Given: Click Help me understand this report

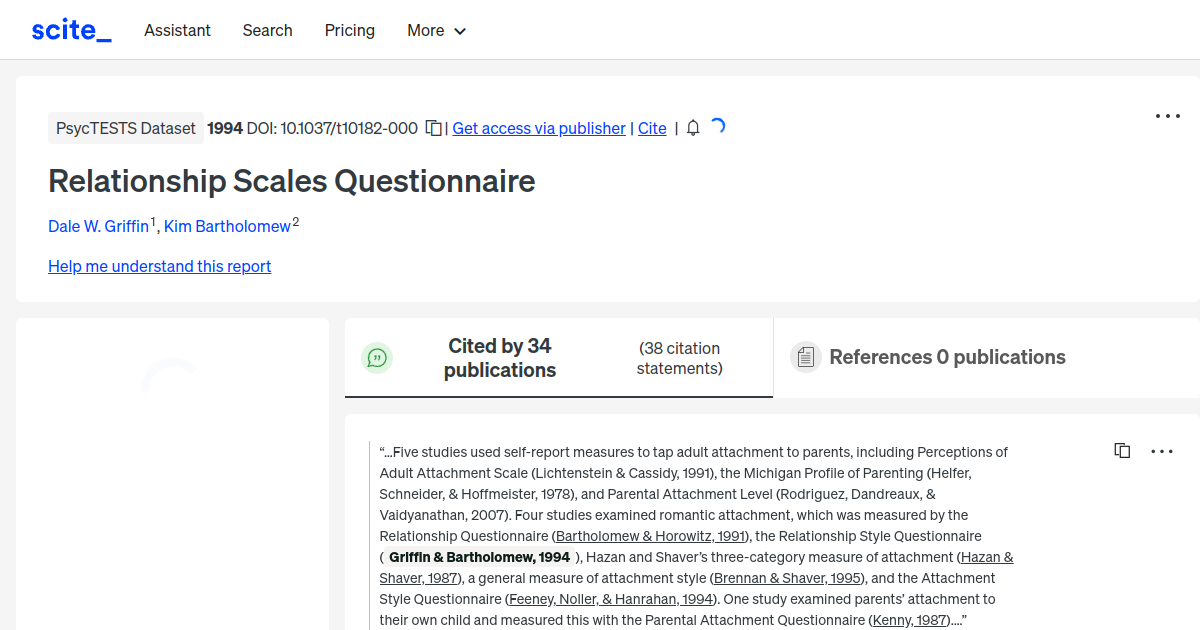Looking at the screenshot, I should coord(160,266).
